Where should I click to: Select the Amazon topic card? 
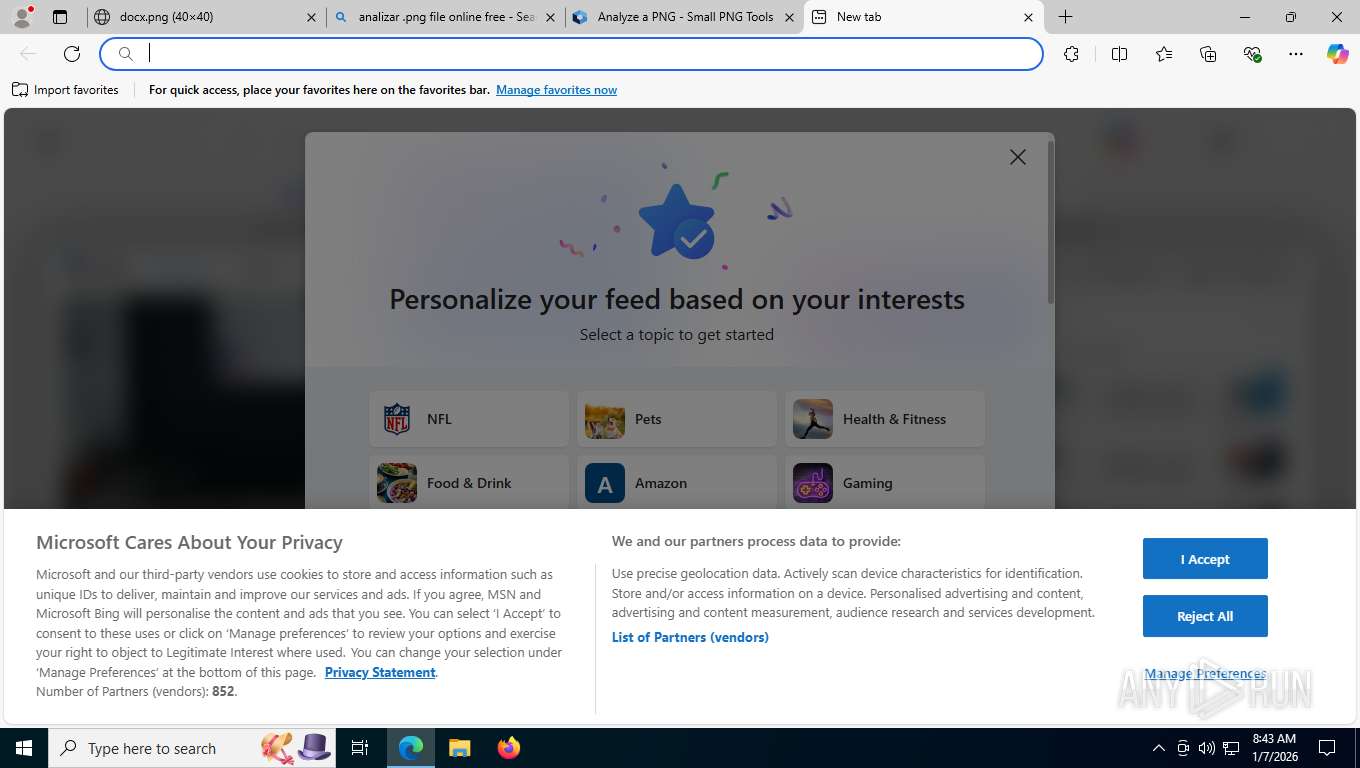tap(677, 483)
